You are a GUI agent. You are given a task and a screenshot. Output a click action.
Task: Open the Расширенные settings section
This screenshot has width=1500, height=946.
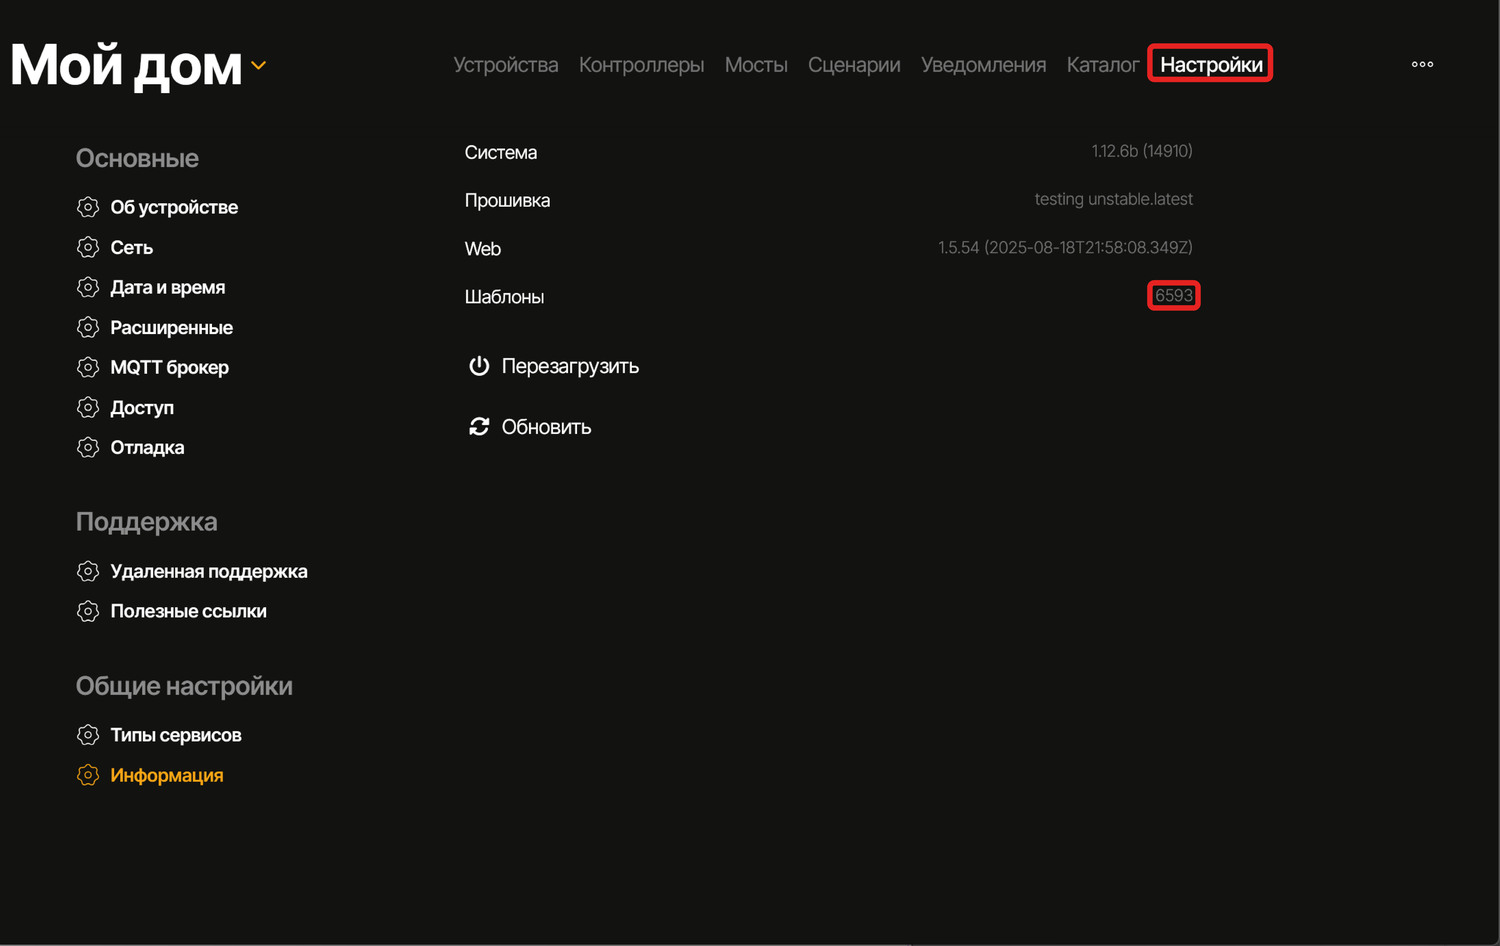point(171,327)
